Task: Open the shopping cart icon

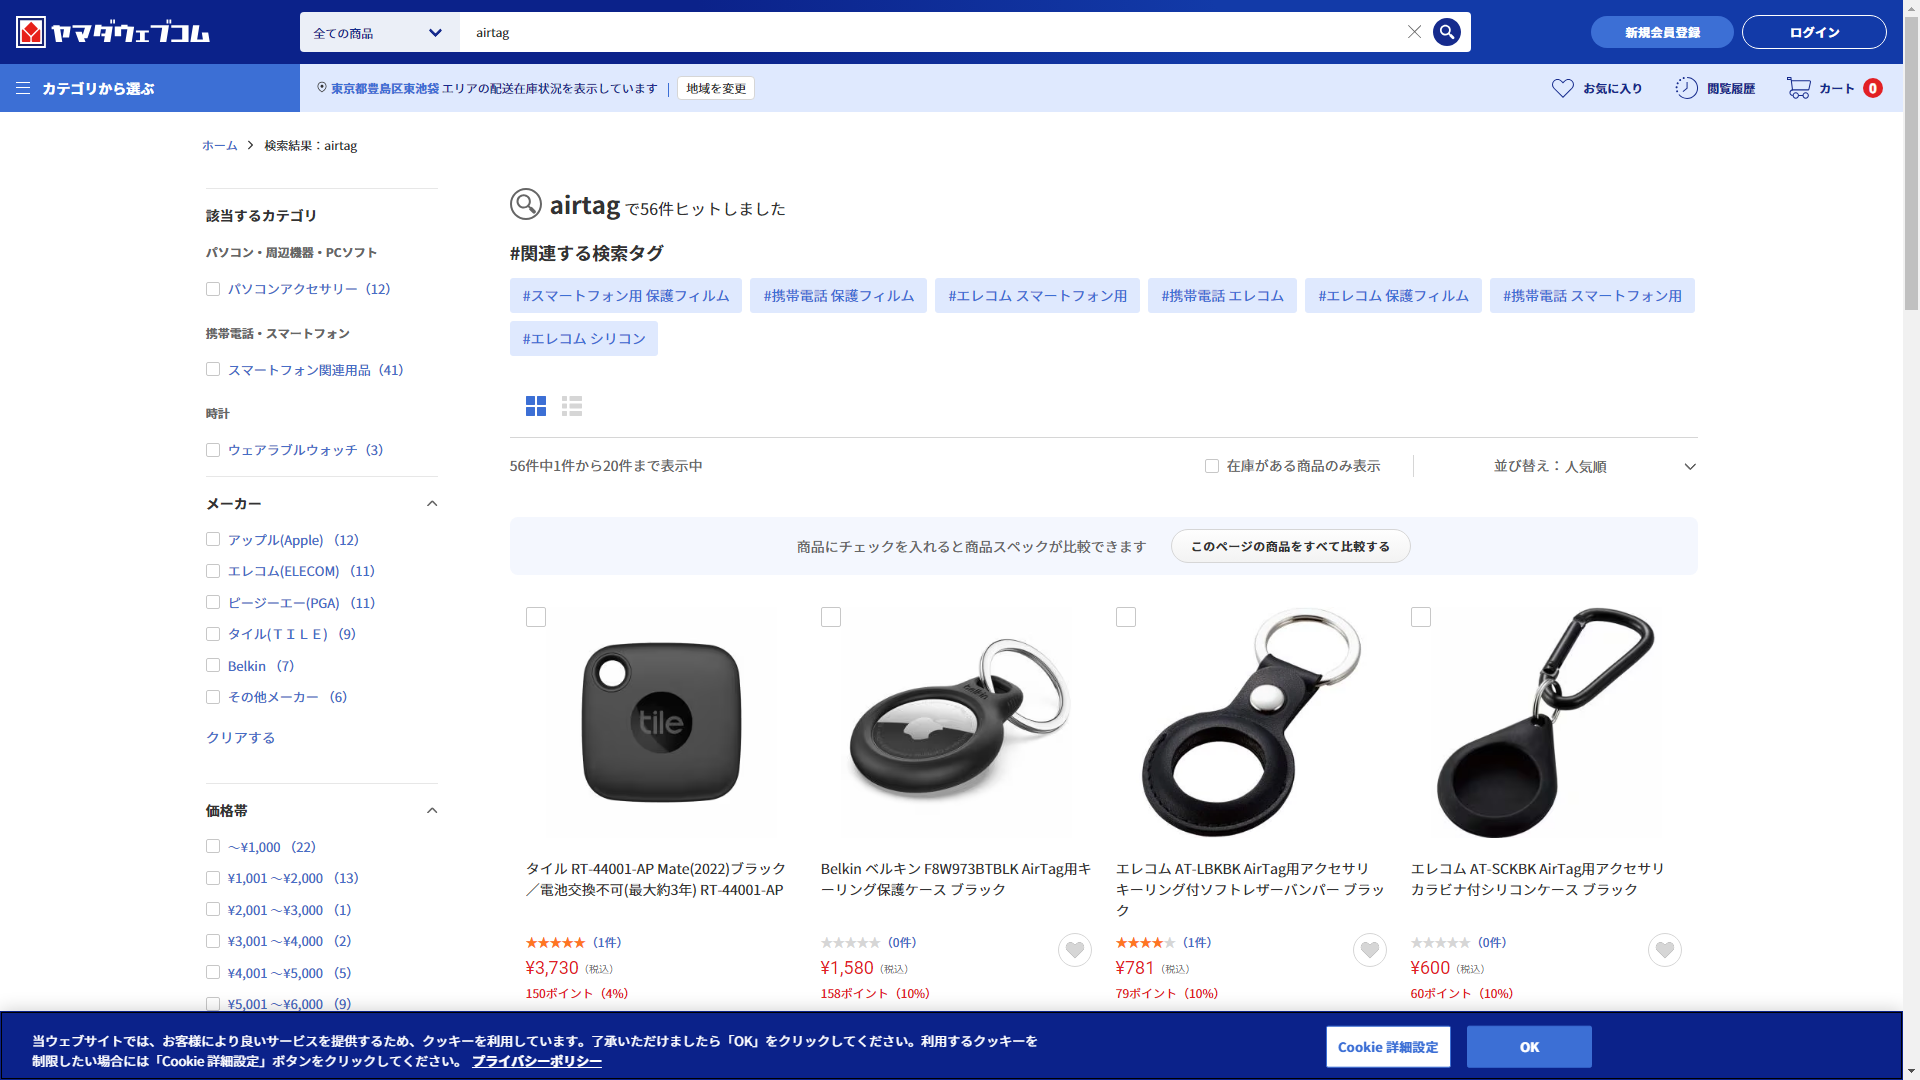Action: 1798,88
